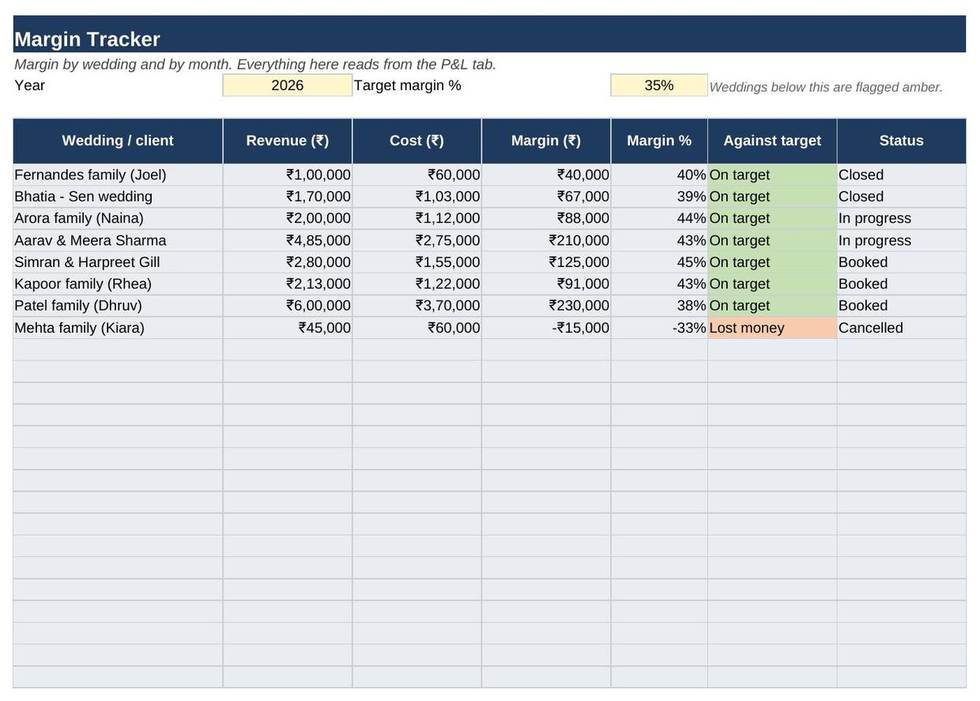Select margin percent cell 40%

659,175
